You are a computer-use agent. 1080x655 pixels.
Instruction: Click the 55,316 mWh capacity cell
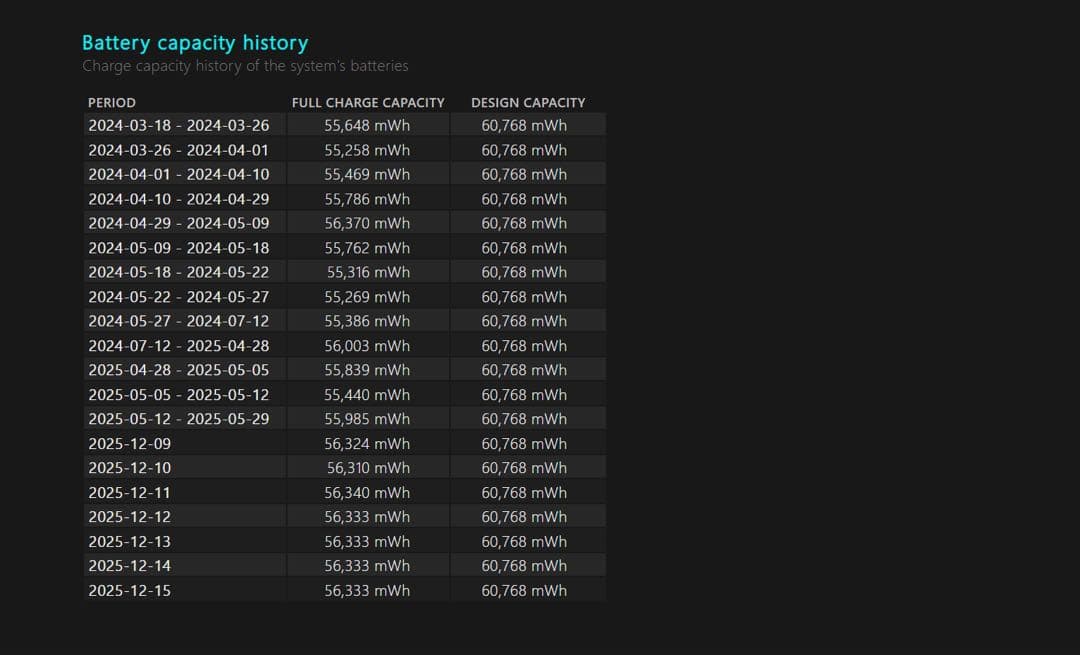(368, 272)
